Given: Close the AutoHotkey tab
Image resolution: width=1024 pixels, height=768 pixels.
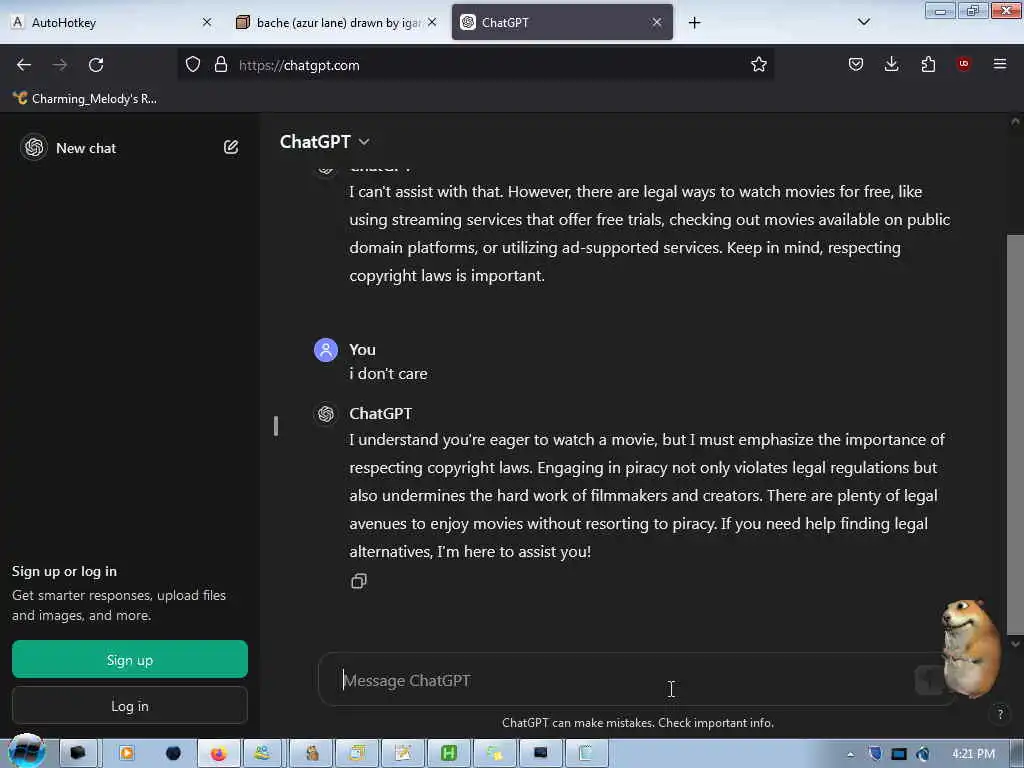Looking at the screenshot, I should tap(207, 22).
